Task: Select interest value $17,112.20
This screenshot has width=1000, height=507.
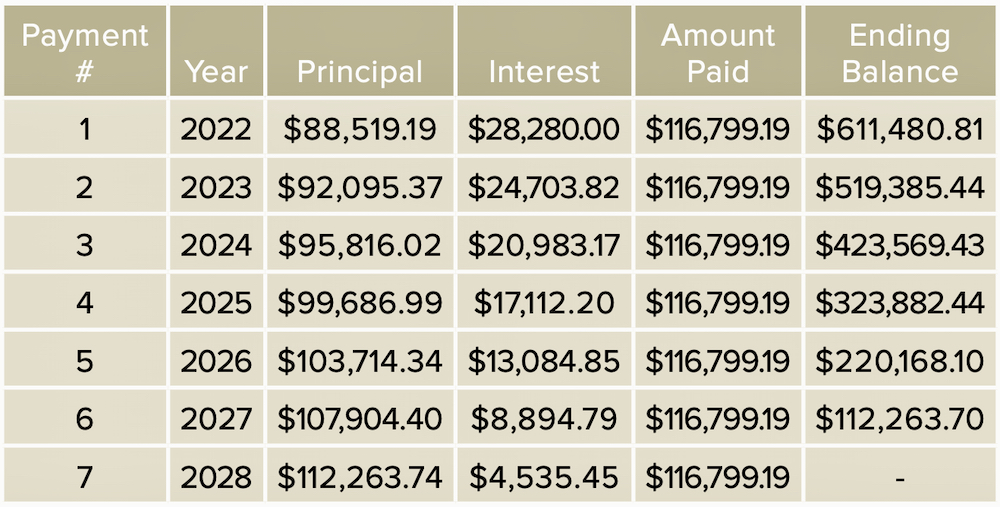Action: point(544,304)
